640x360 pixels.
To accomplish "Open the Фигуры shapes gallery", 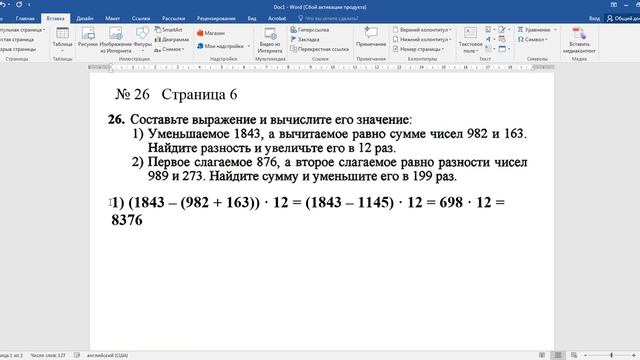I will [142, 40].
